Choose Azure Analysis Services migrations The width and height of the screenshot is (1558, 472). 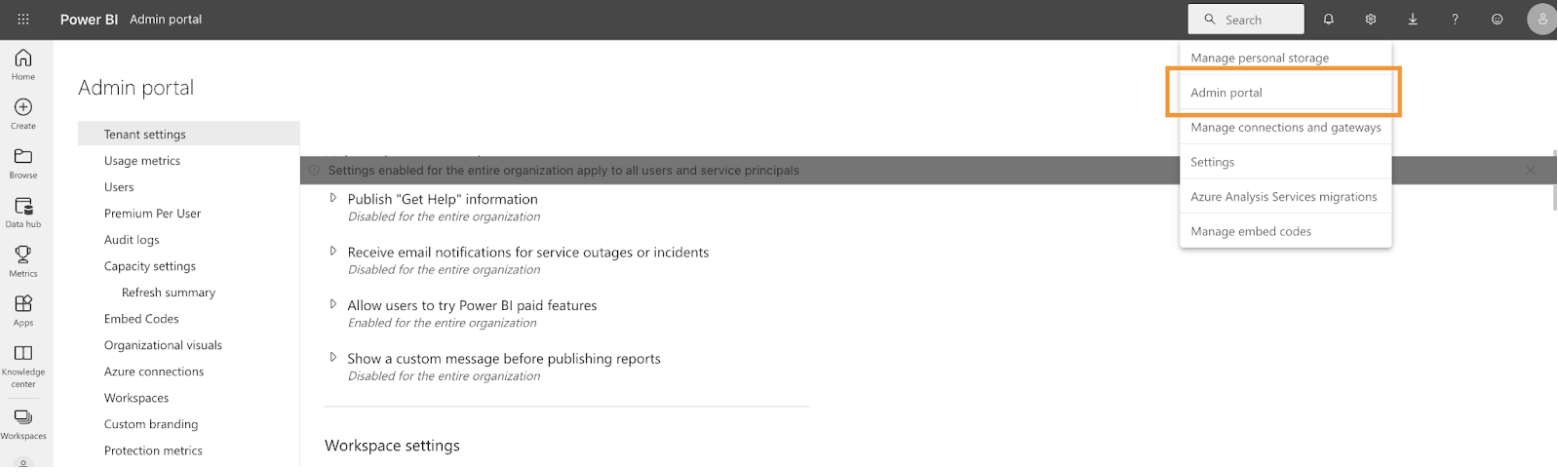1286,197
